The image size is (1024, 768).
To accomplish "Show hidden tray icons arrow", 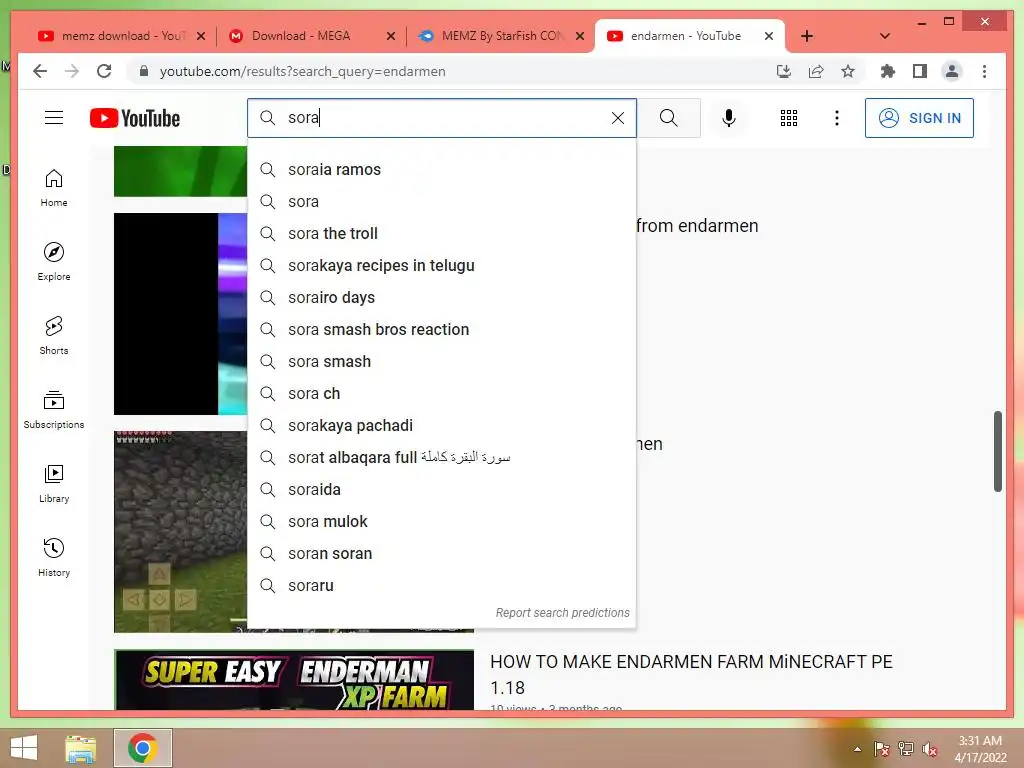I will [x=857, y=749].
